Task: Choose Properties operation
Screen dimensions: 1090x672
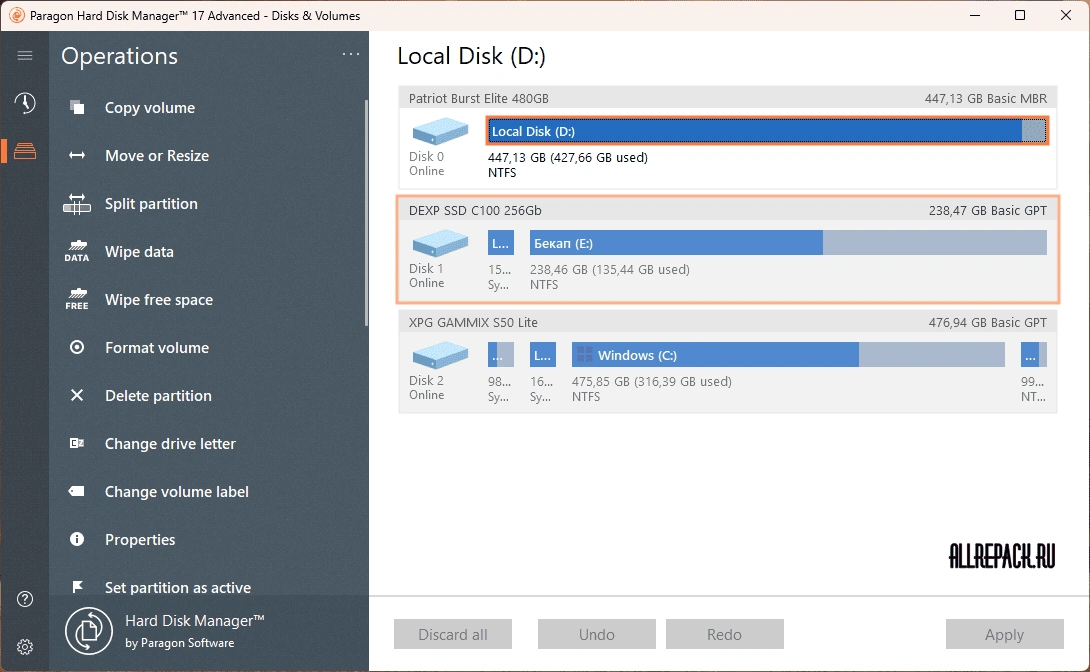Action: pos(140,539)
